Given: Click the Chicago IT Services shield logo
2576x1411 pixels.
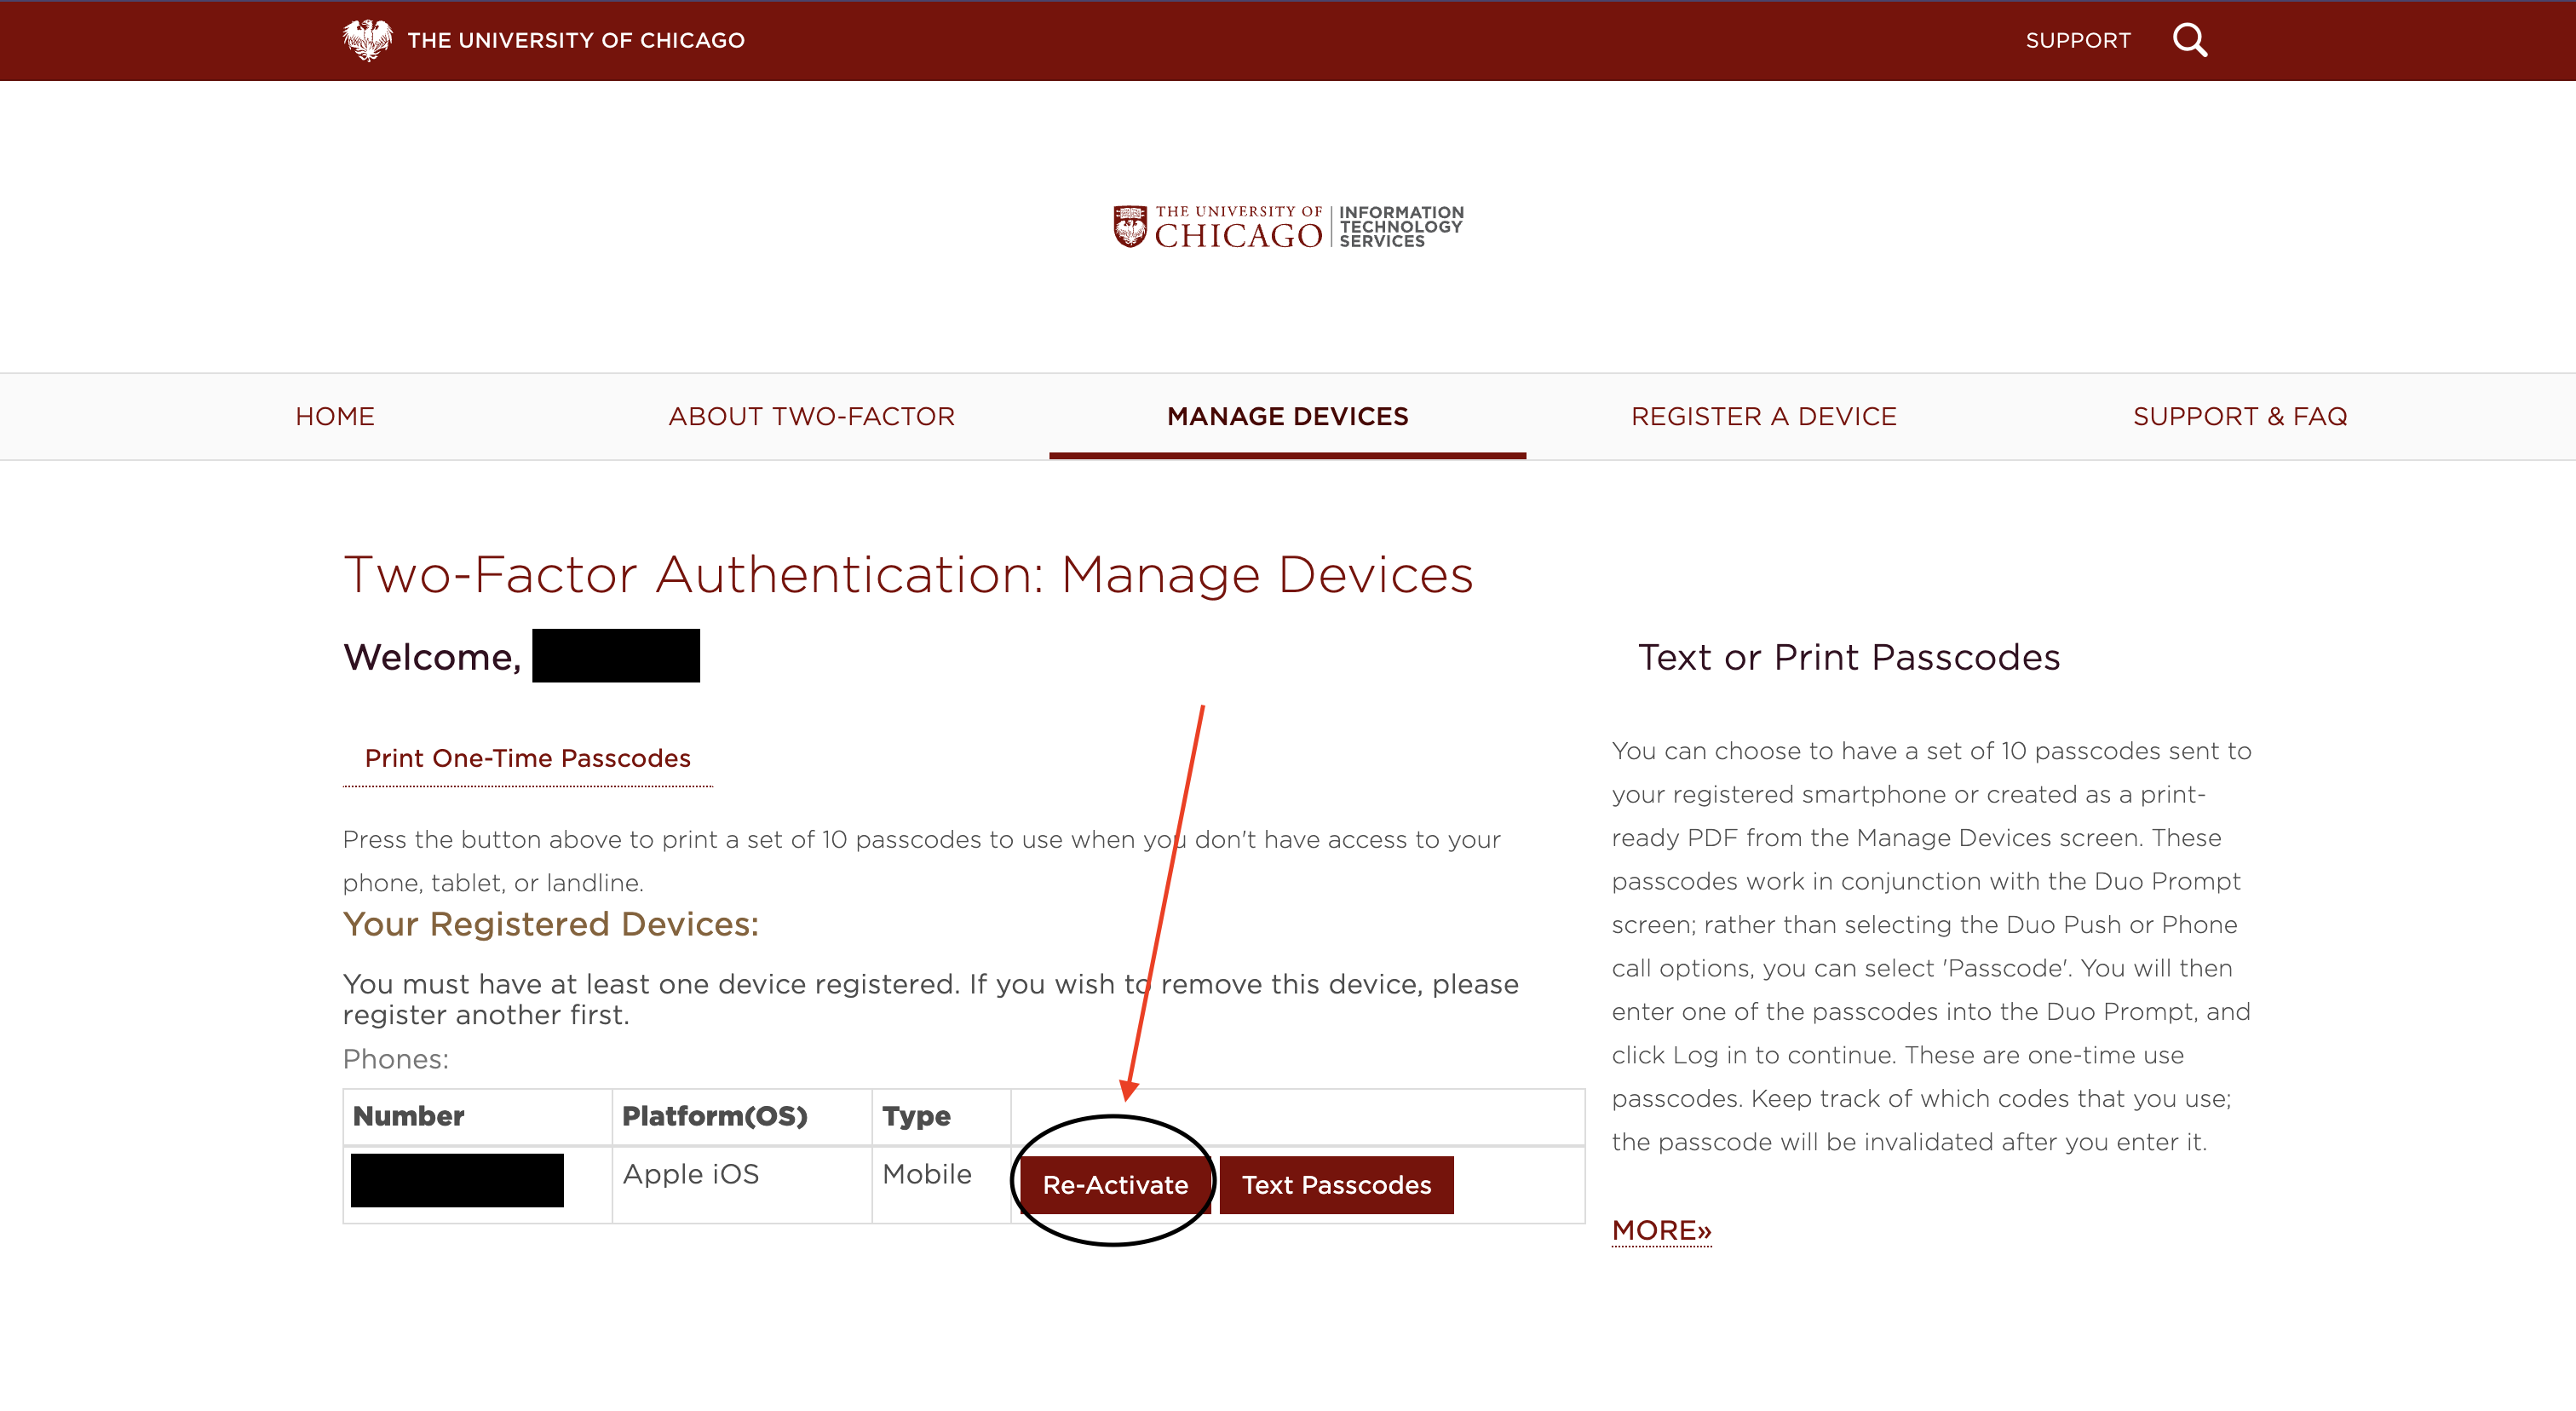Looking at the screenshot, I should (1130, 227).
